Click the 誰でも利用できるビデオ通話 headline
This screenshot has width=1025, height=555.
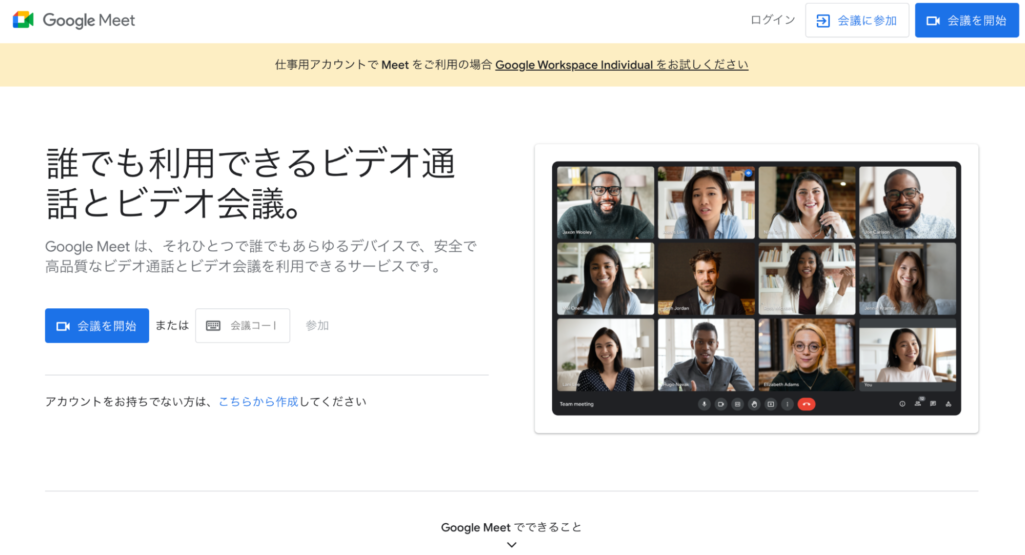(x=250, y=183)
